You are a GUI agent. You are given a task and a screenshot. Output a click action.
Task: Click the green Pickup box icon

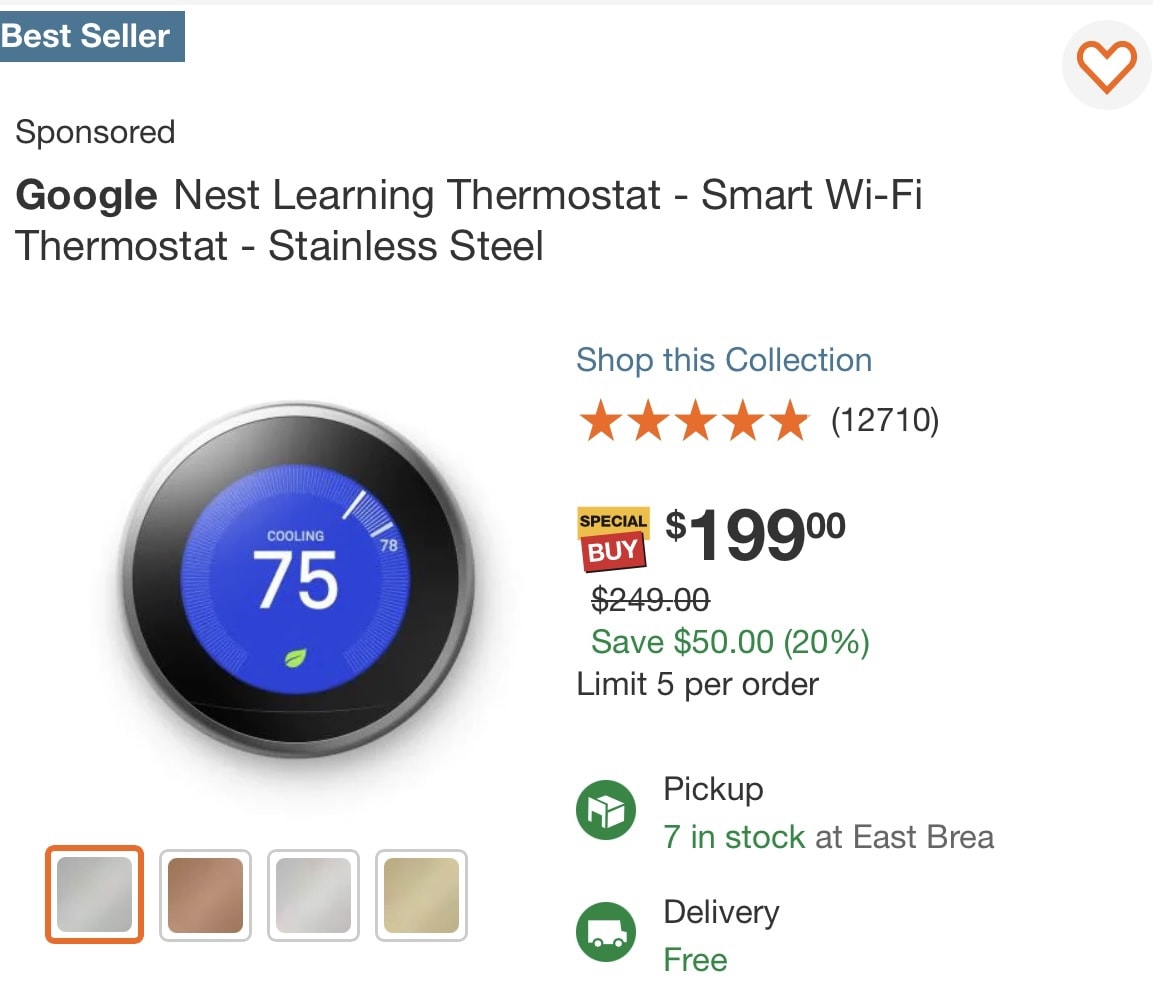click(x=606, y=810)
